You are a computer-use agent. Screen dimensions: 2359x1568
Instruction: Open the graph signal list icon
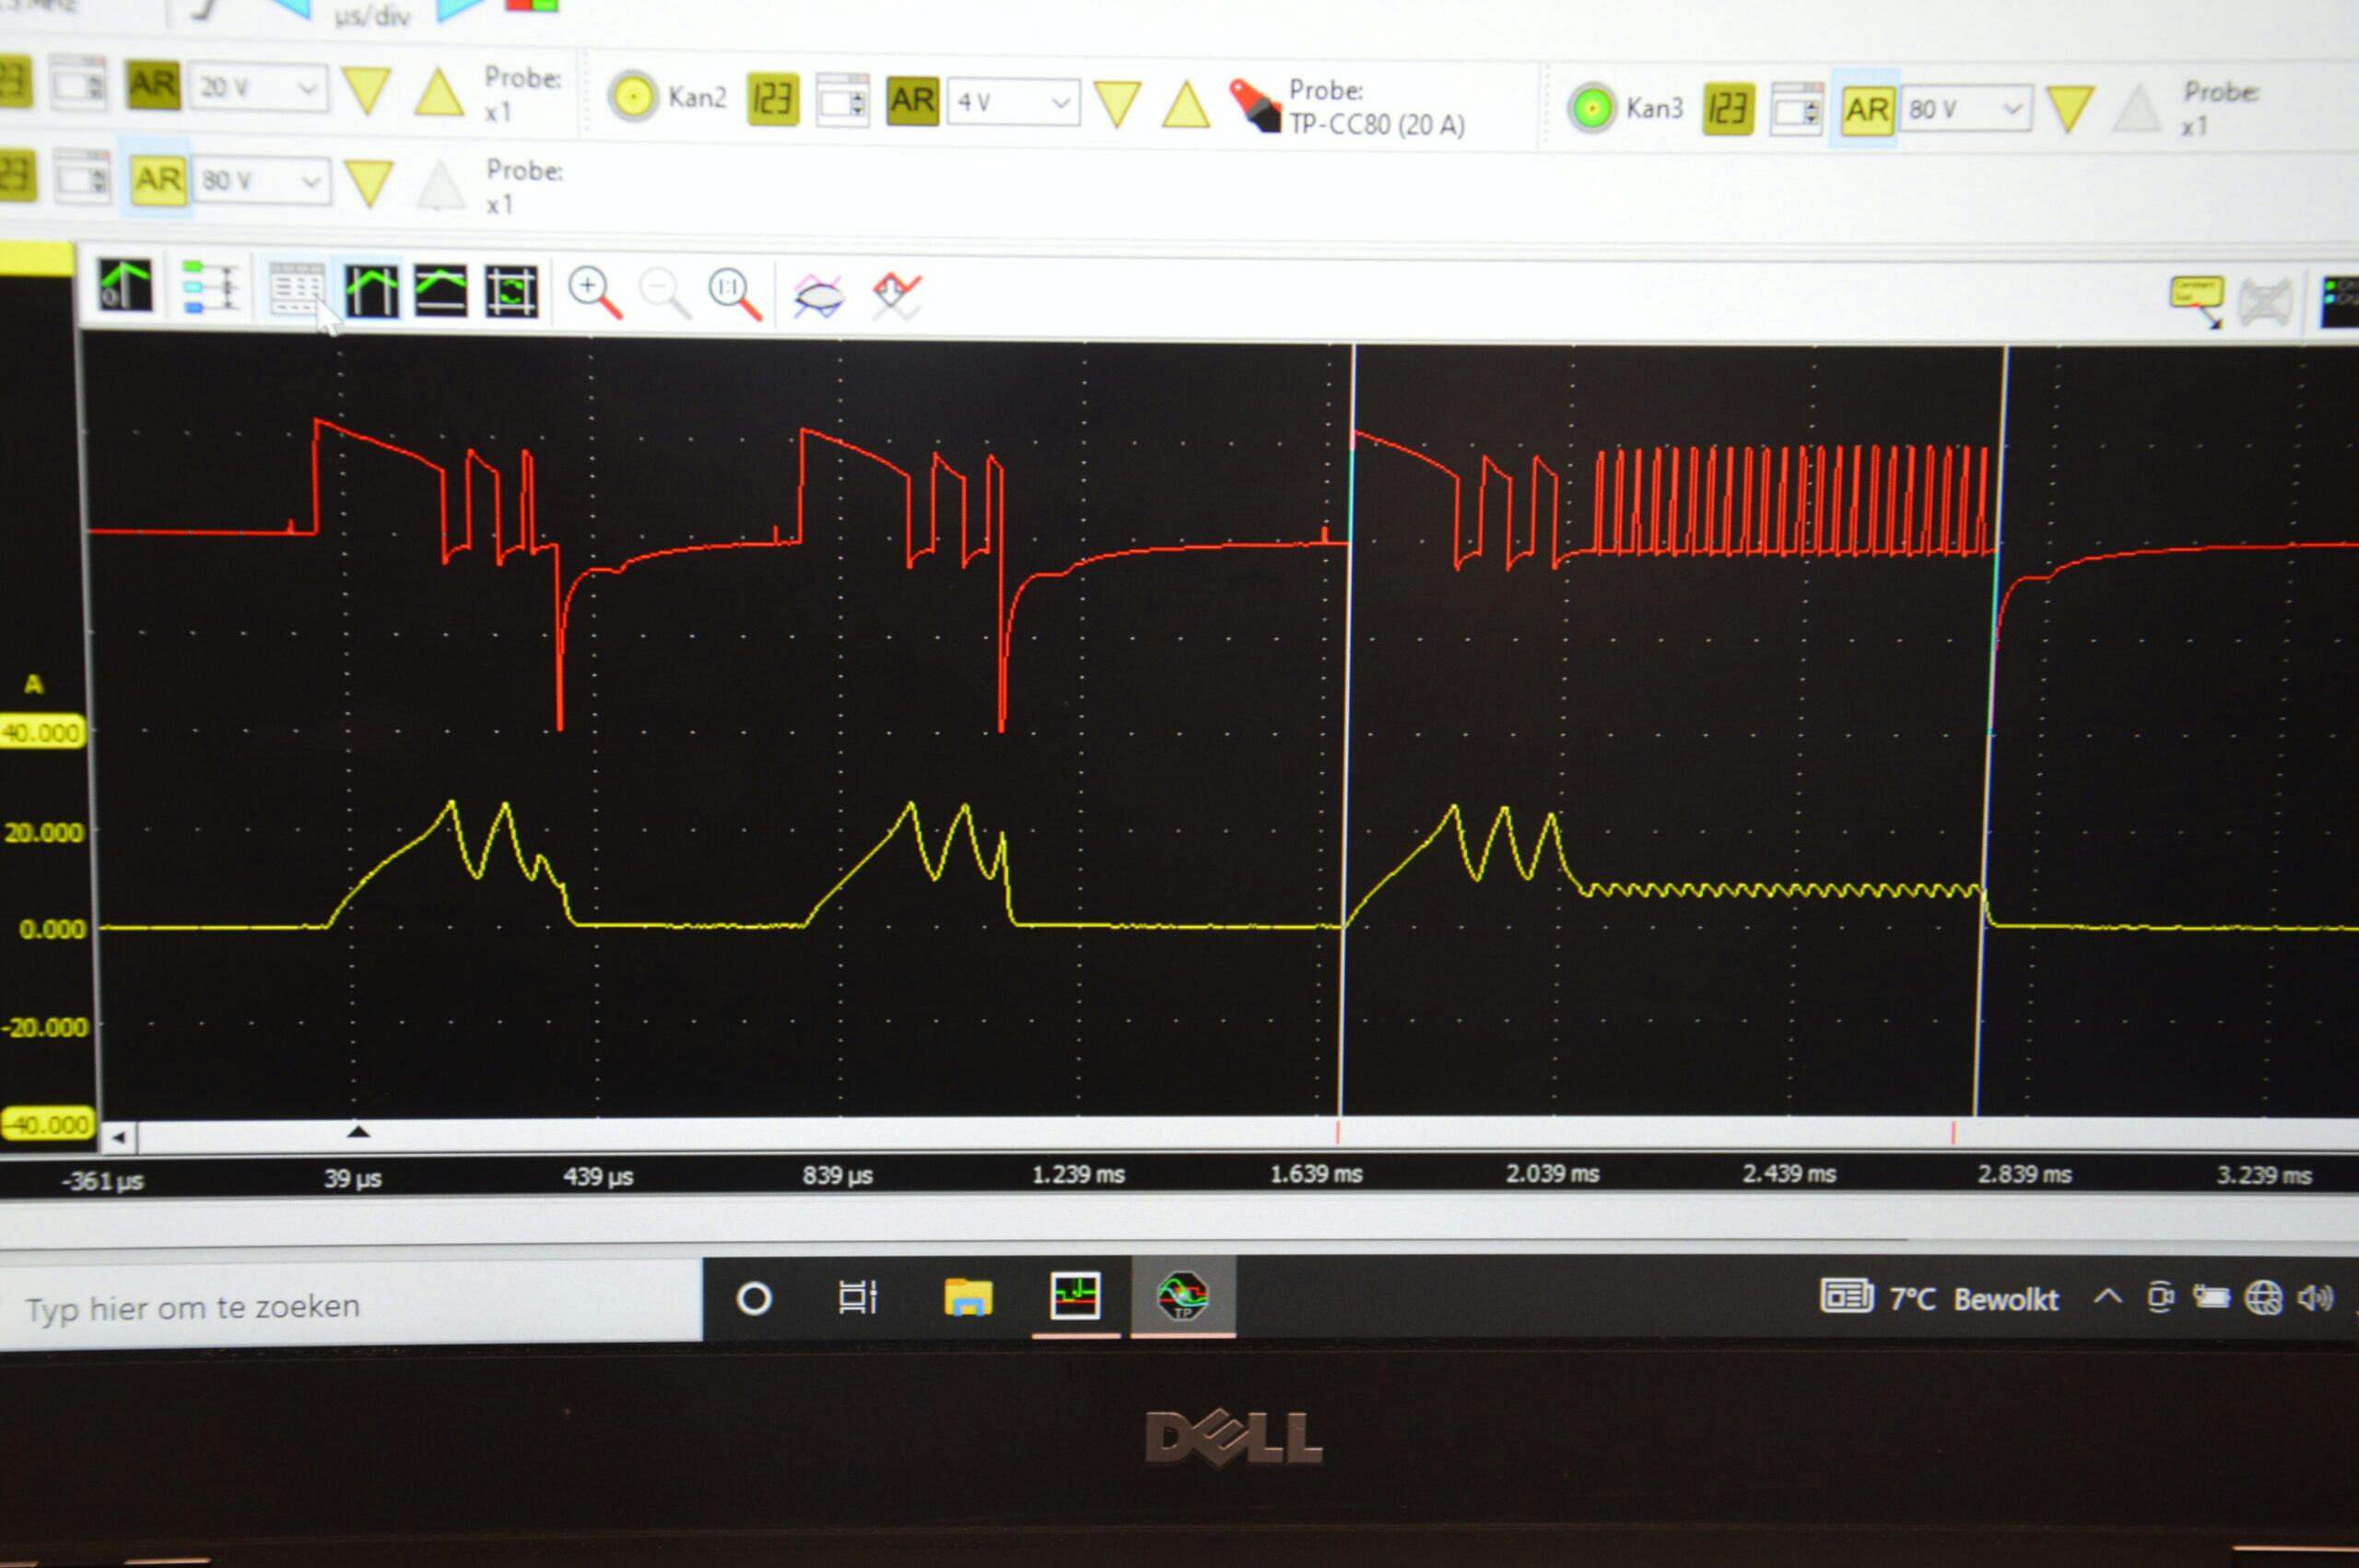[x=210, y=287]
